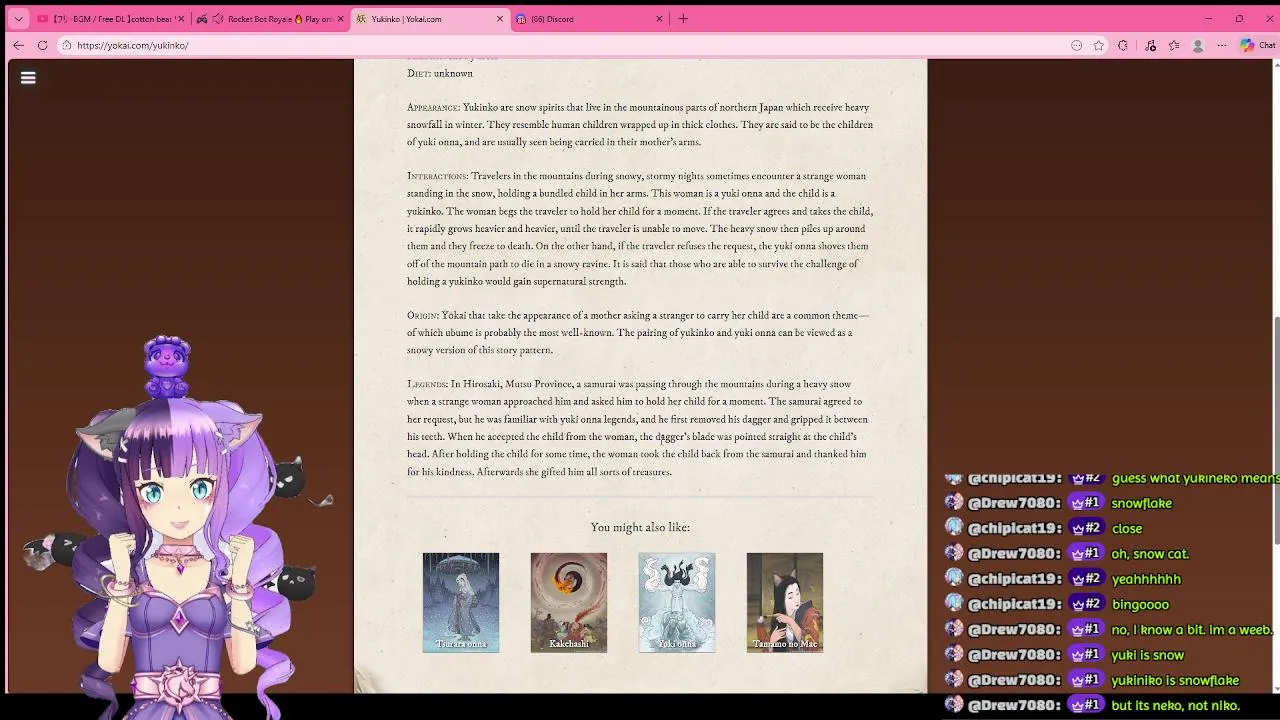Switch to the Discord tab
Screen dimensions: 1280x720
tap(590, 19)
